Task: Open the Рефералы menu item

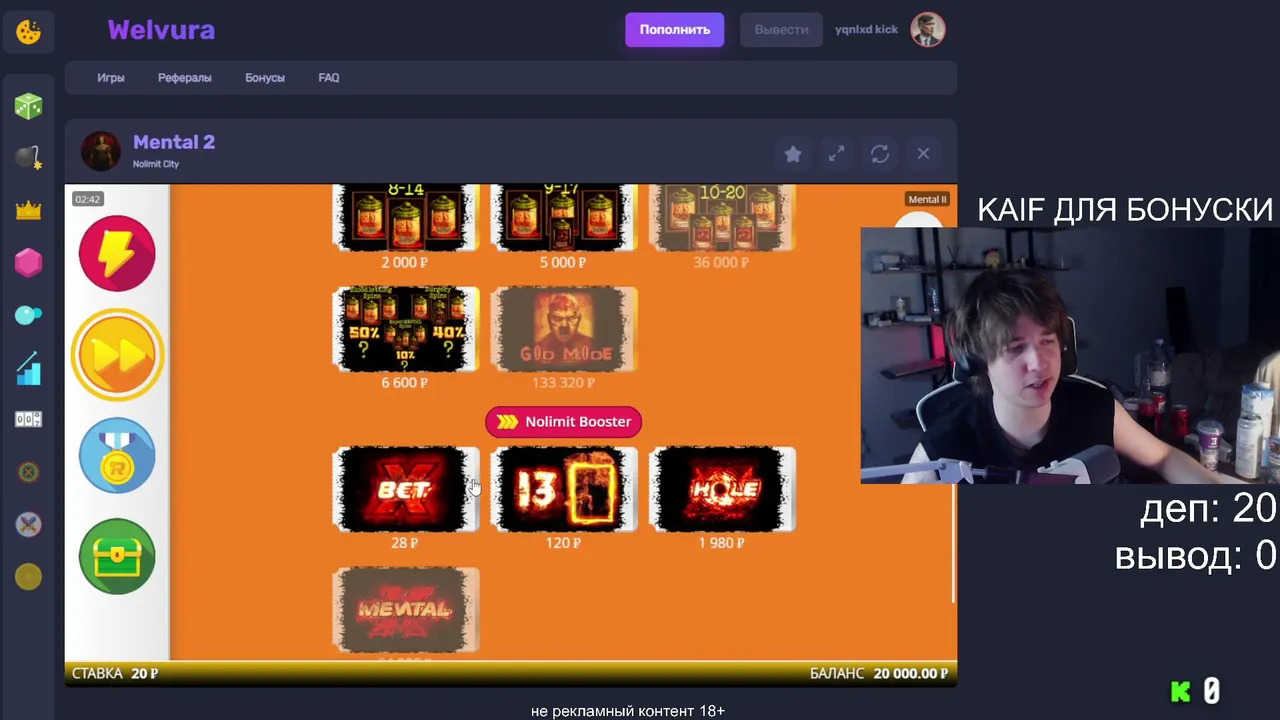Action: 185,78
